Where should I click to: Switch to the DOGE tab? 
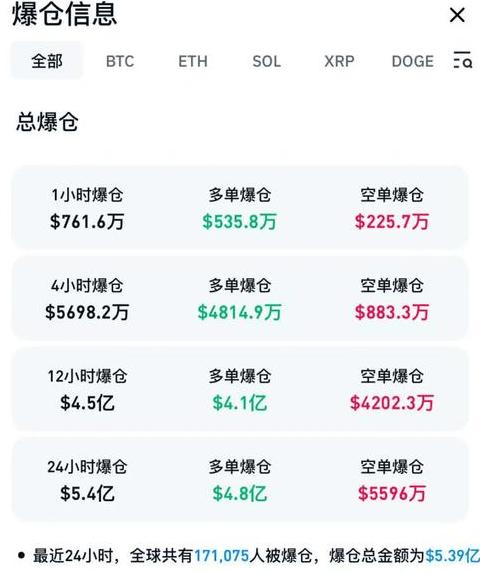413,61
